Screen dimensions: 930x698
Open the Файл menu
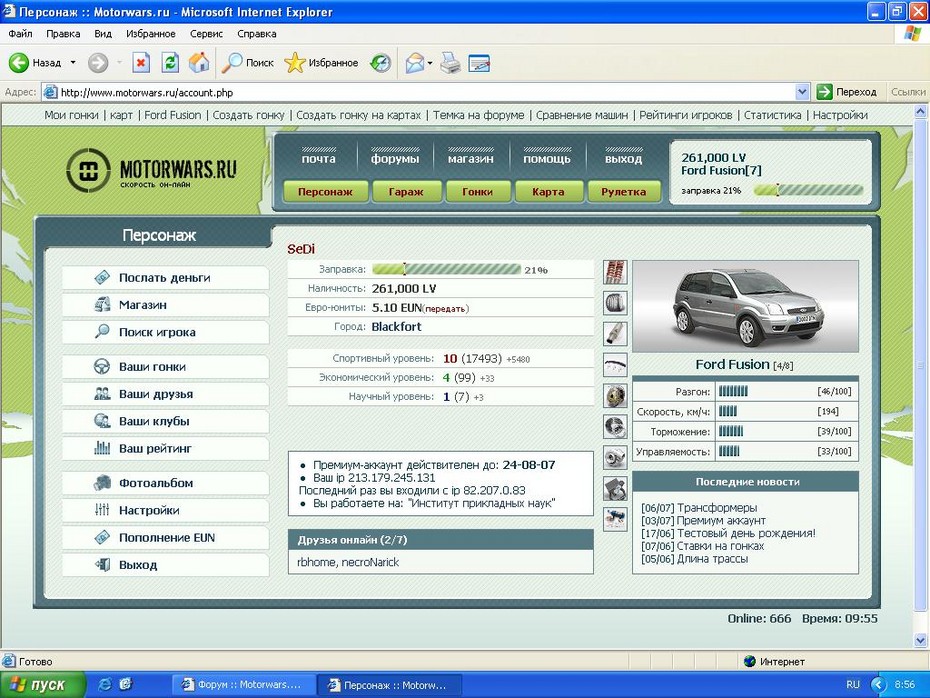click(20, 34)
